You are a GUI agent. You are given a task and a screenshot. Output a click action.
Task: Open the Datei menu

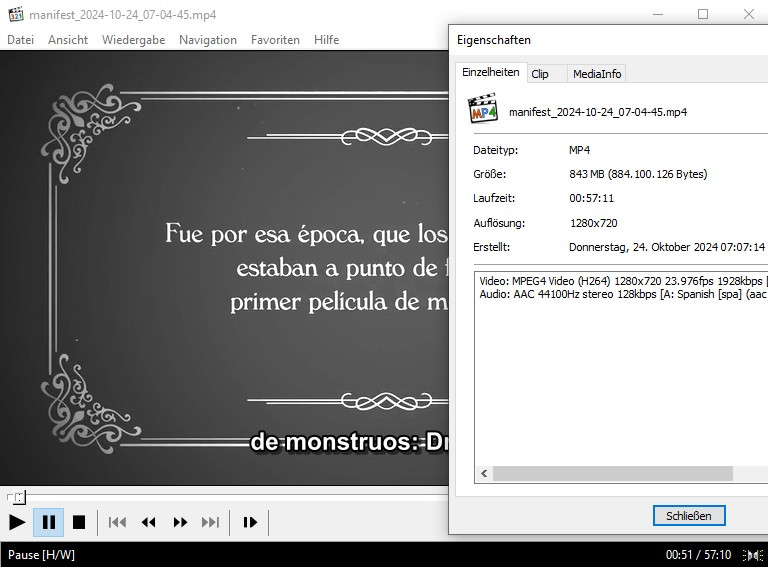[x=20, y=40]
